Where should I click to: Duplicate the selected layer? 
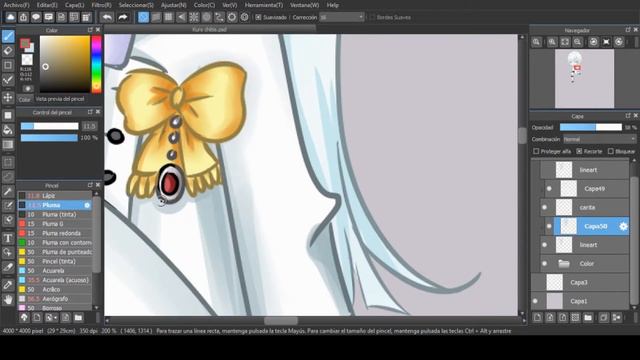(x=604, y=317)
